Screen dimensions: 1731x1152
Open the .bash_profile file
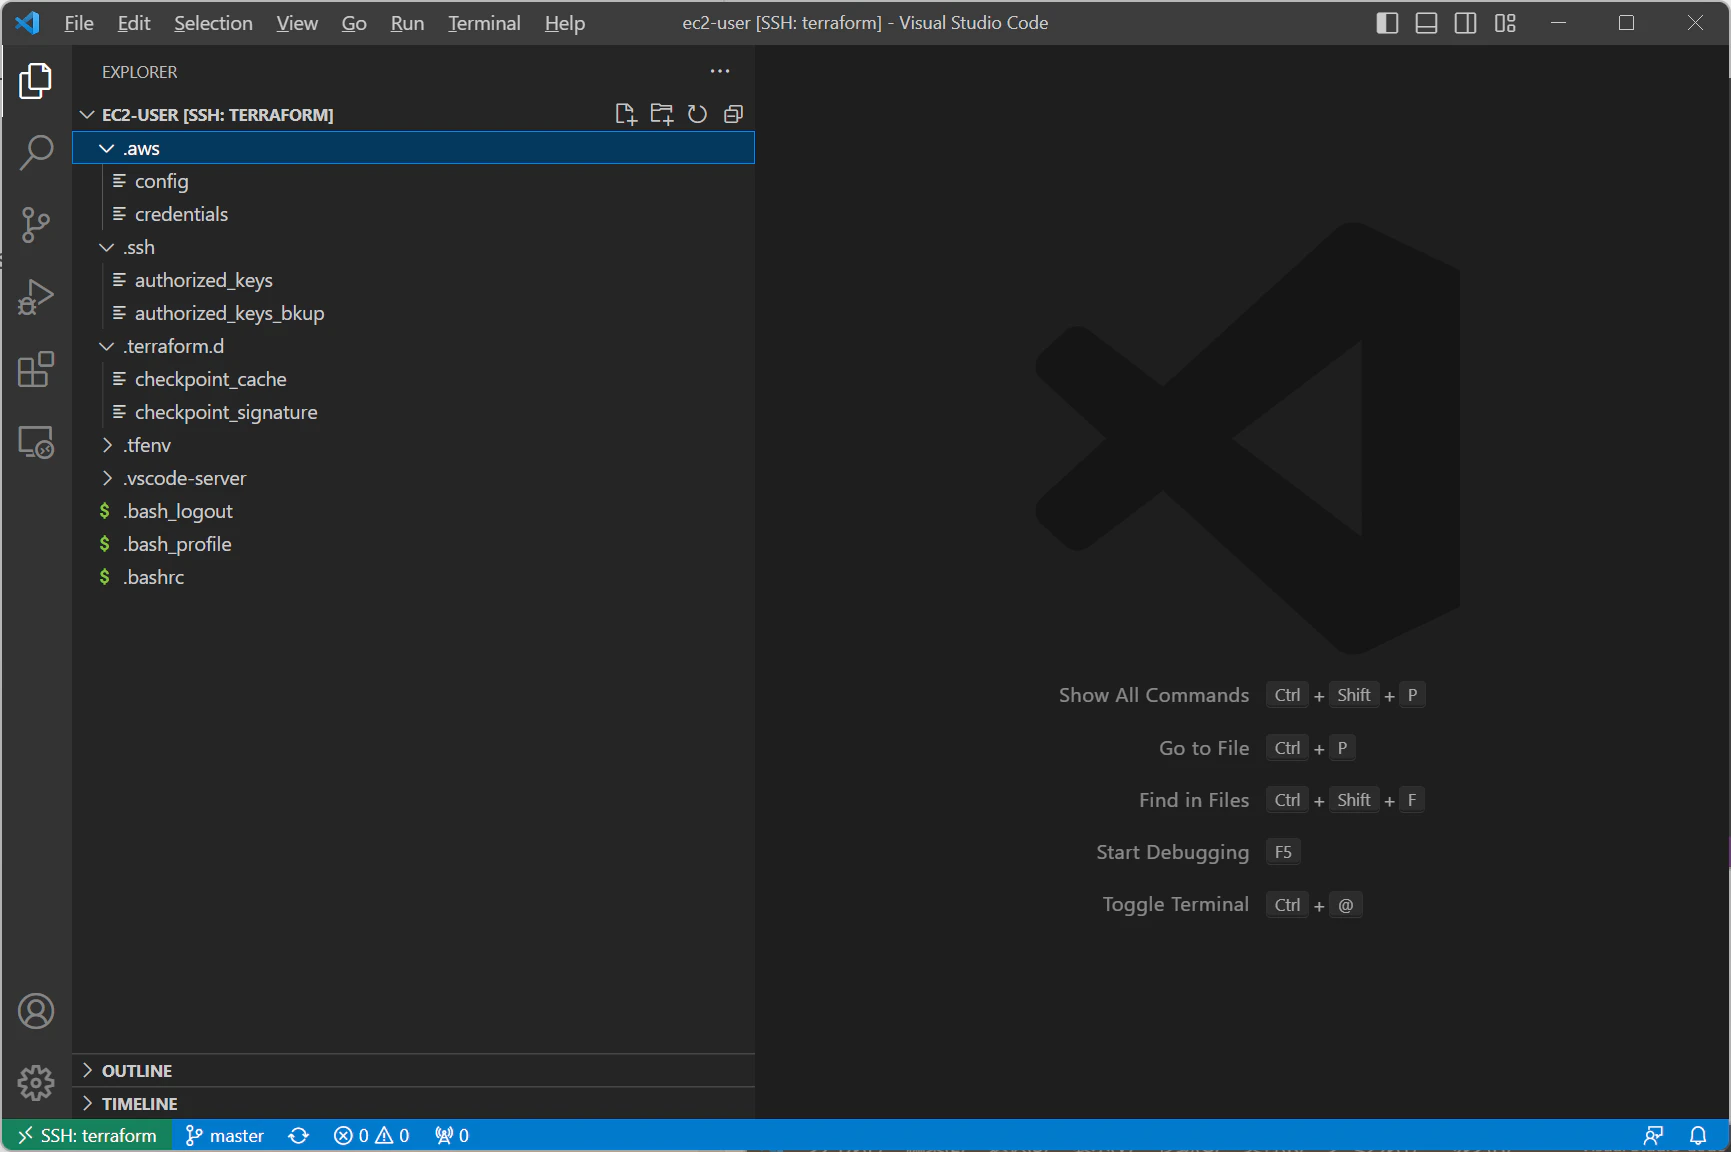tap(413, 544)
